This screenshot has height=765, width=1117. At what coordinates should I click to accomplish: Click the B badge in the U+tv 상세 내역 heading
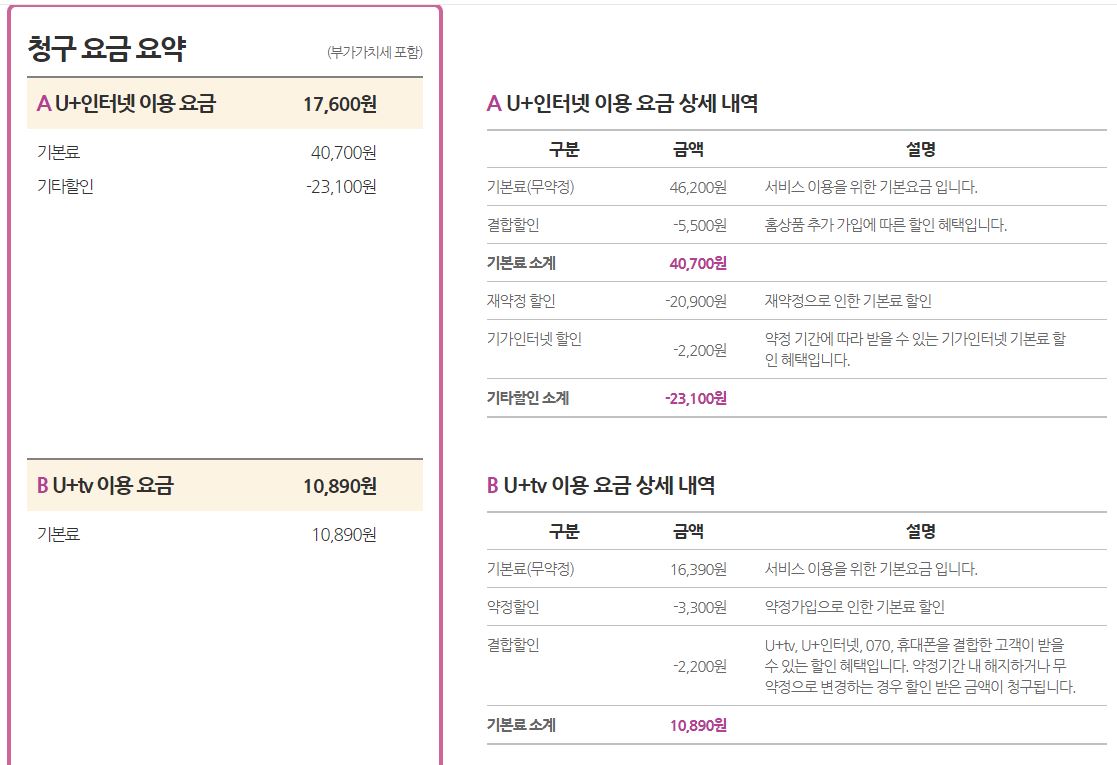point(494,481)
